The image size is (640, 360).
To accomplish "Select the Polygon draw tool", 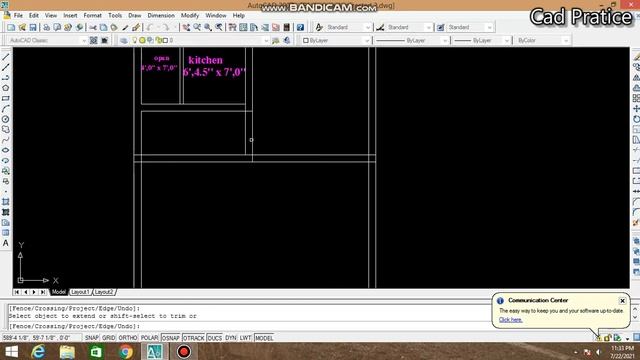I will [x=6, y=88].
